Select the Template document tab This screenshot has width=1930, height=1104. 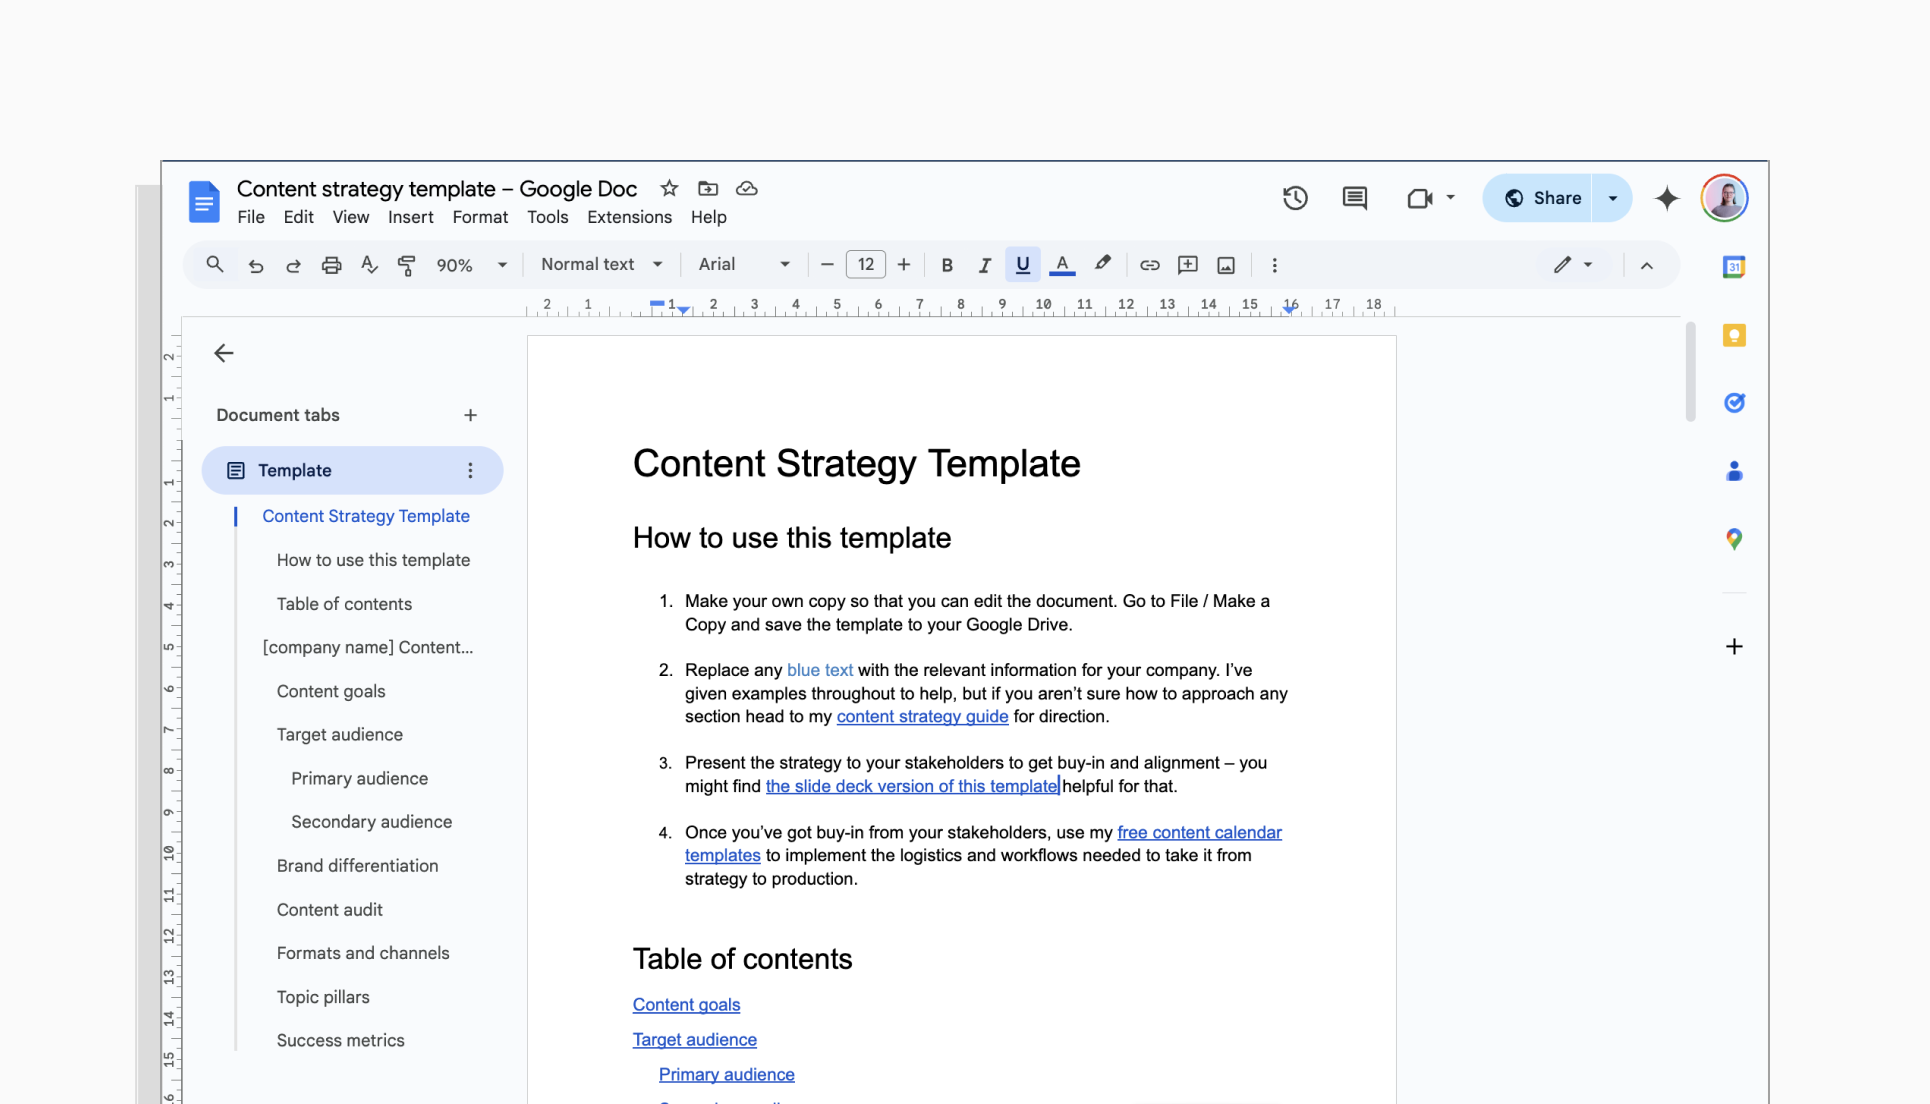click(x=294, y=470)
